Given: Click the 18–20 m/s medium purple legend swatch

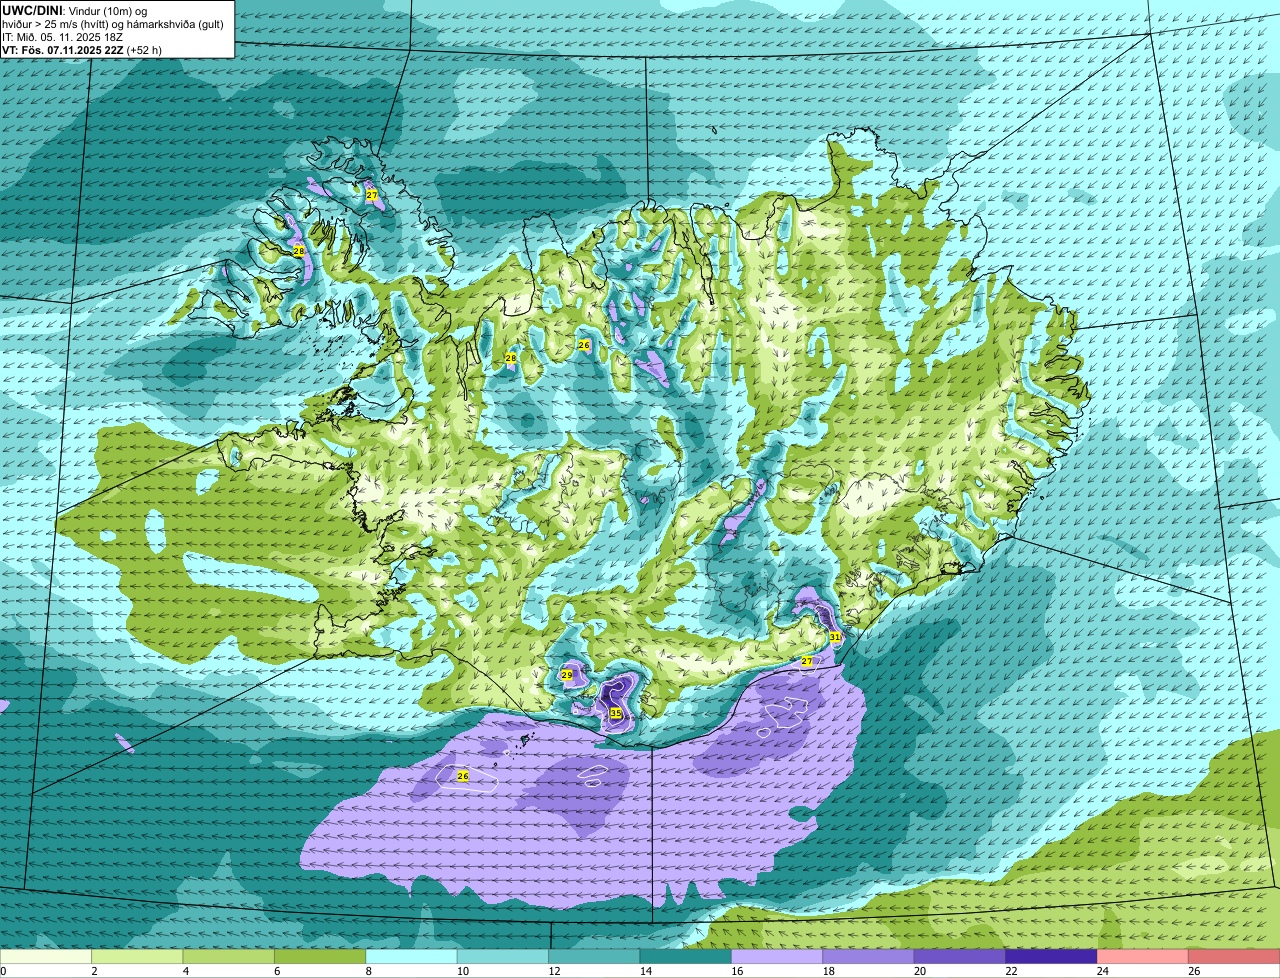Looking at the screenshot, I should point(868,957).
